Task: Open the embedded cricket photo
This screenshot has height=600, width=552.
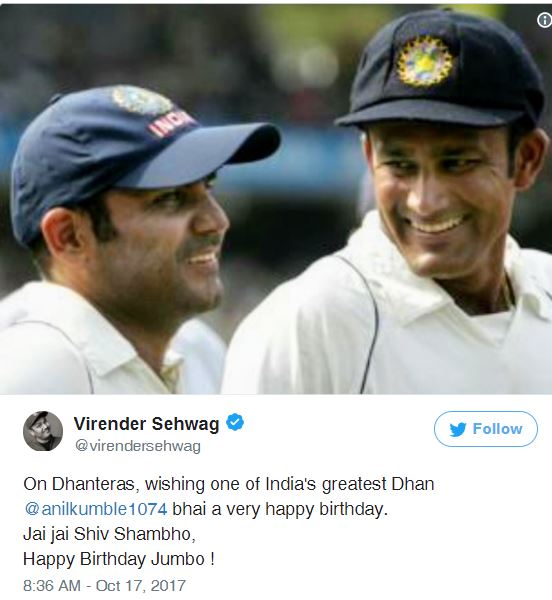Action: point(276,199)
